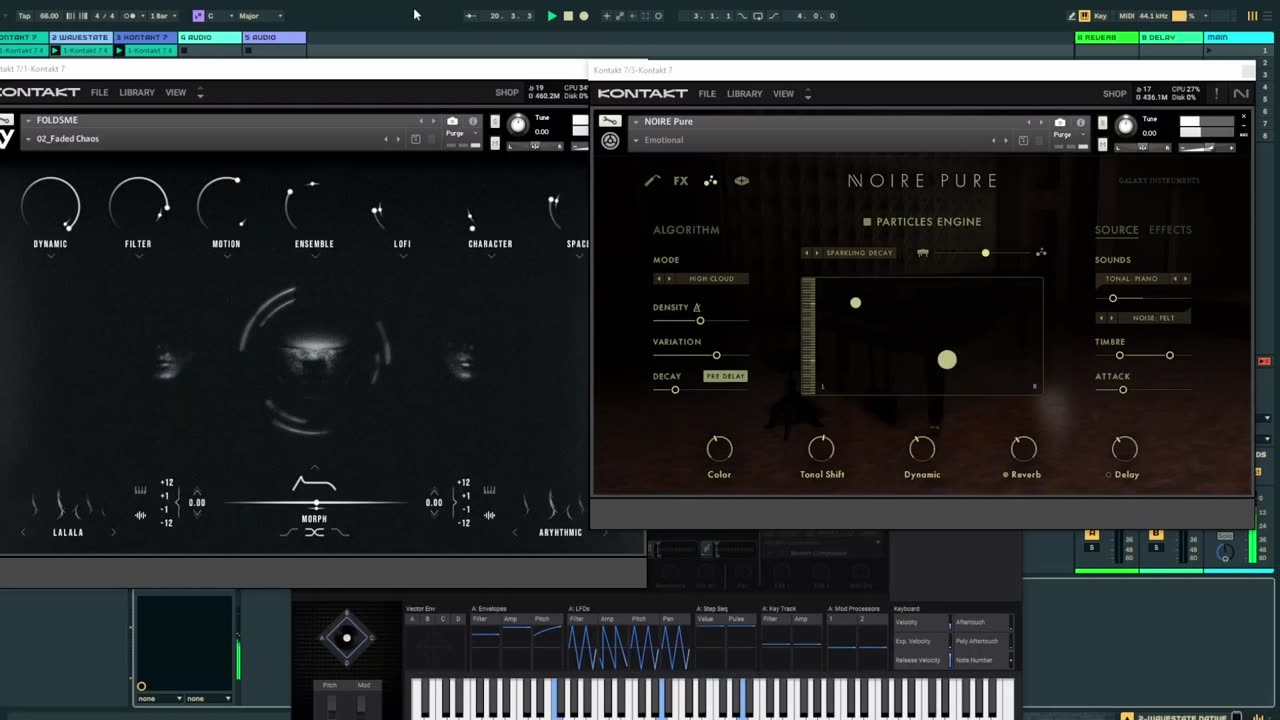Open FILE menu in left Kontakt window
This screenshot has width=1280, height=720.
click(x=99, y=92)
